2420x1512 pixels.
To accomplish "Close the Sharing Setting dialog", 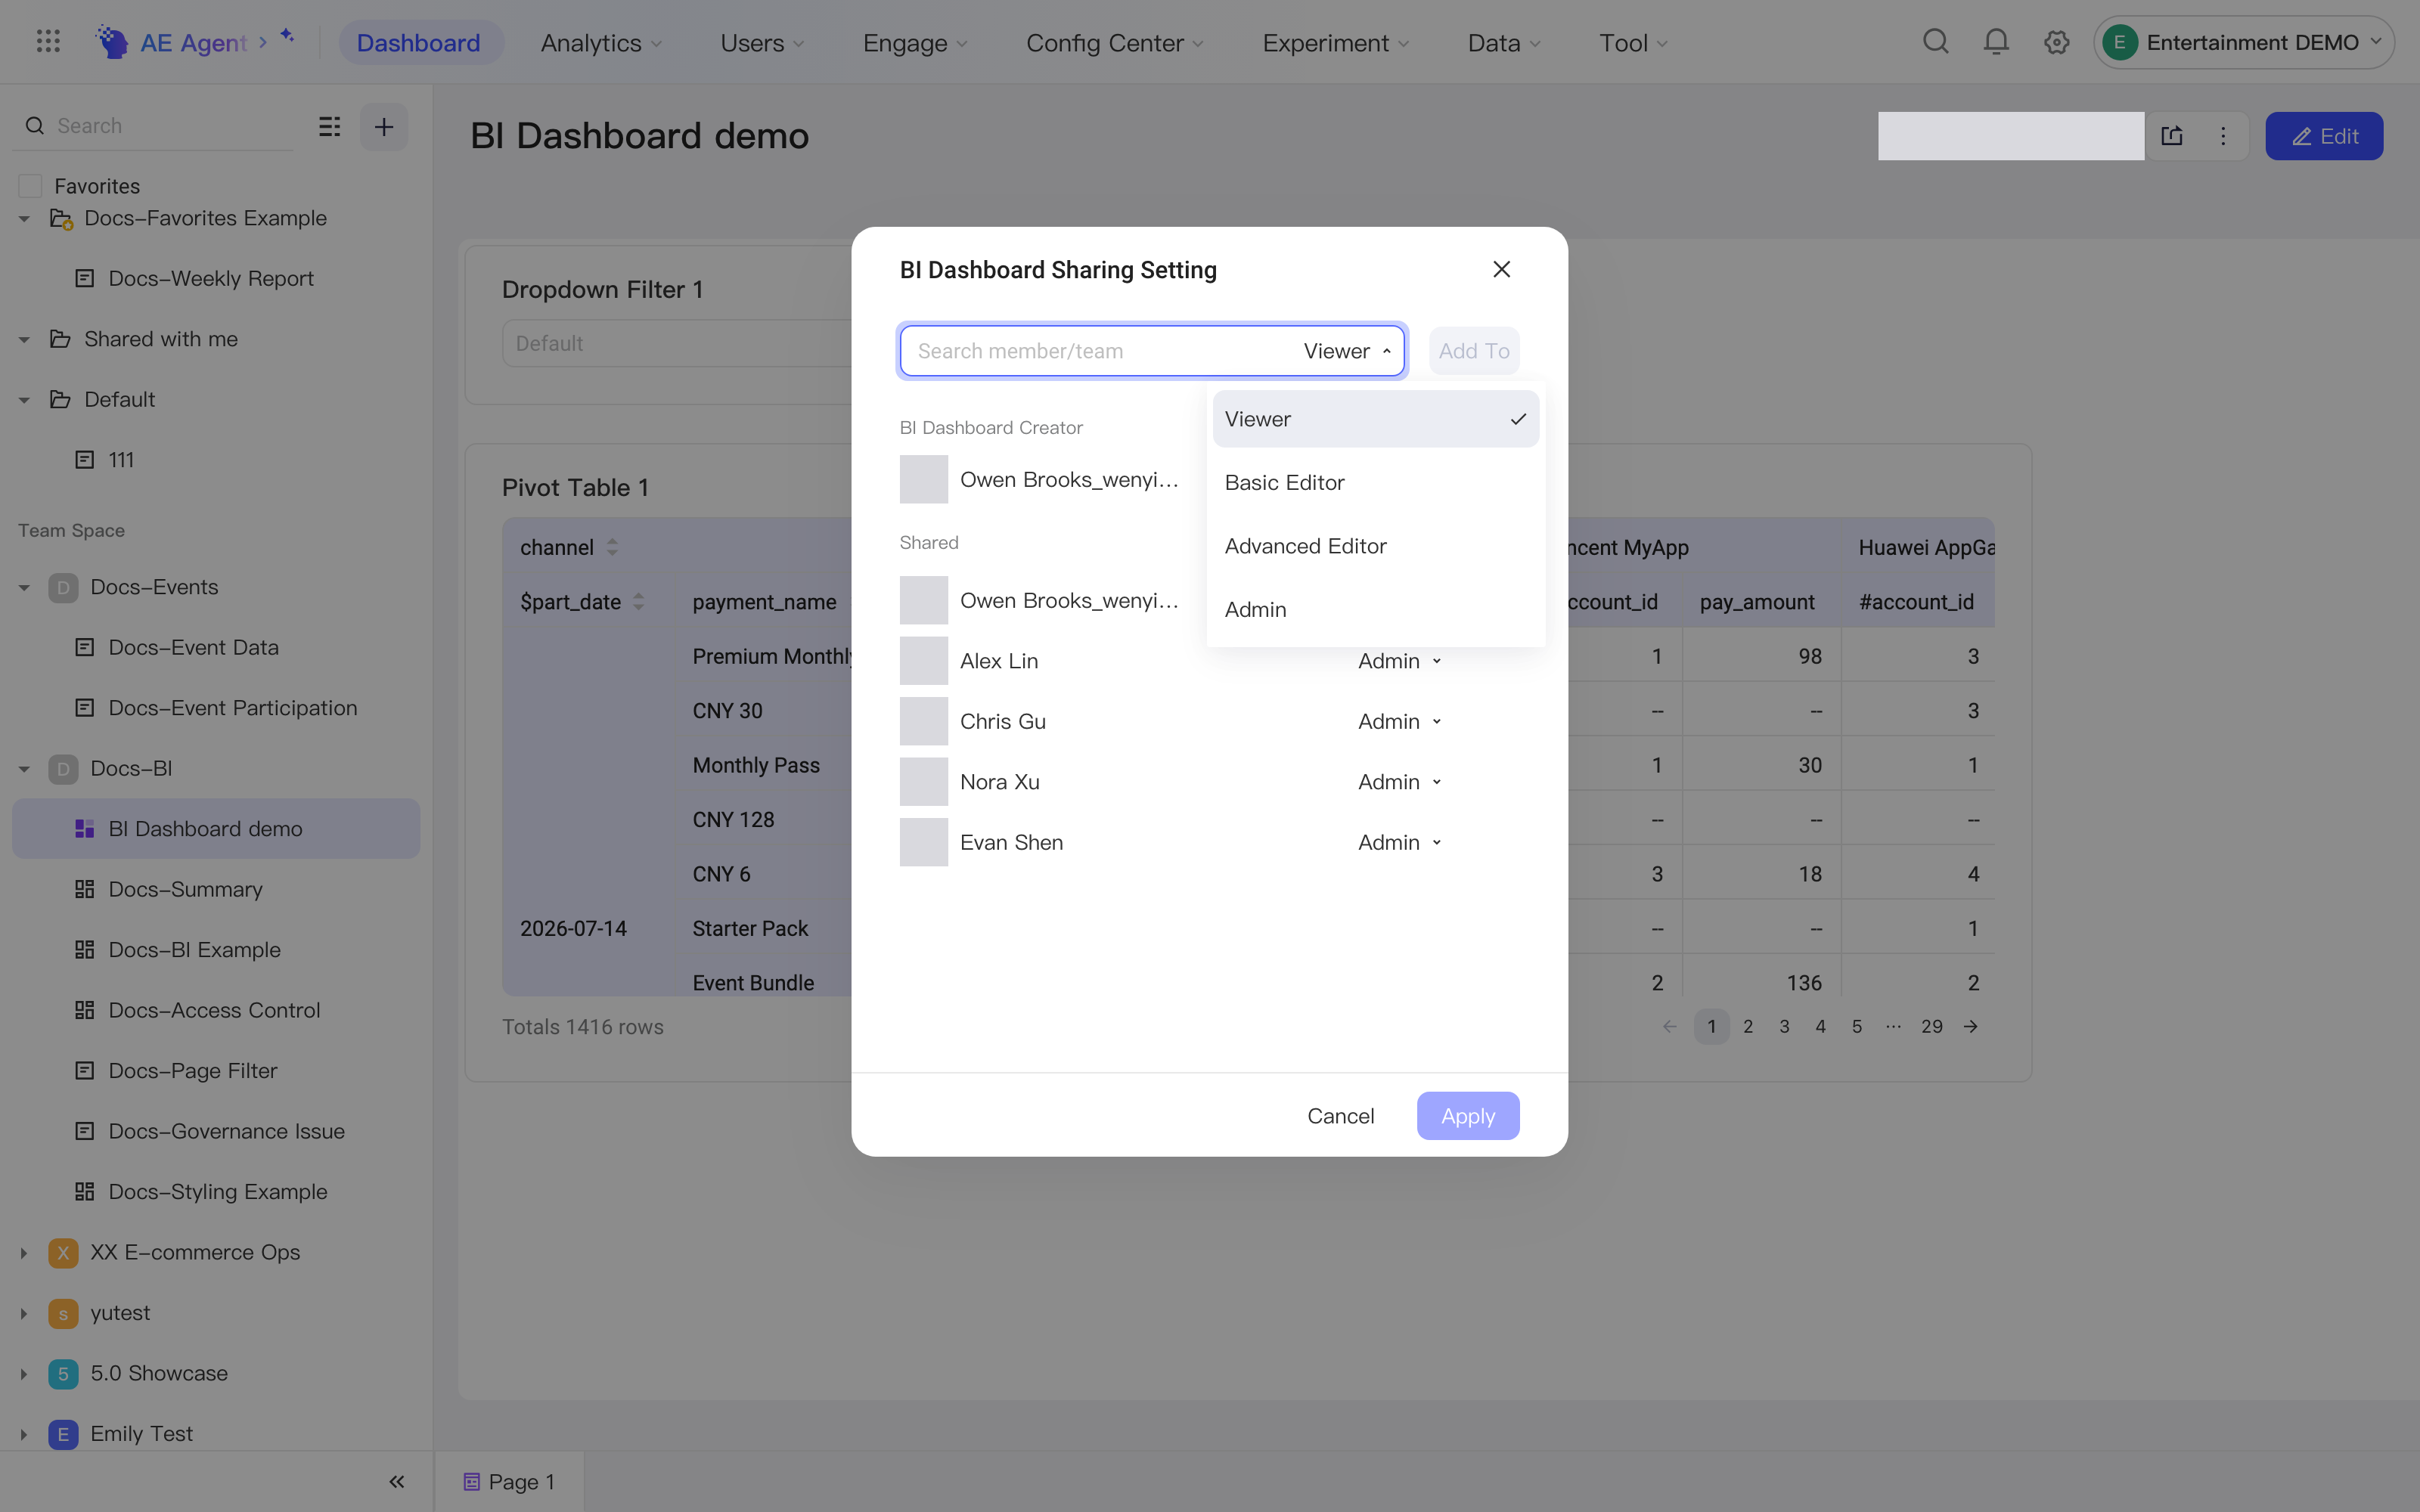I will [x=1501, y=269].
